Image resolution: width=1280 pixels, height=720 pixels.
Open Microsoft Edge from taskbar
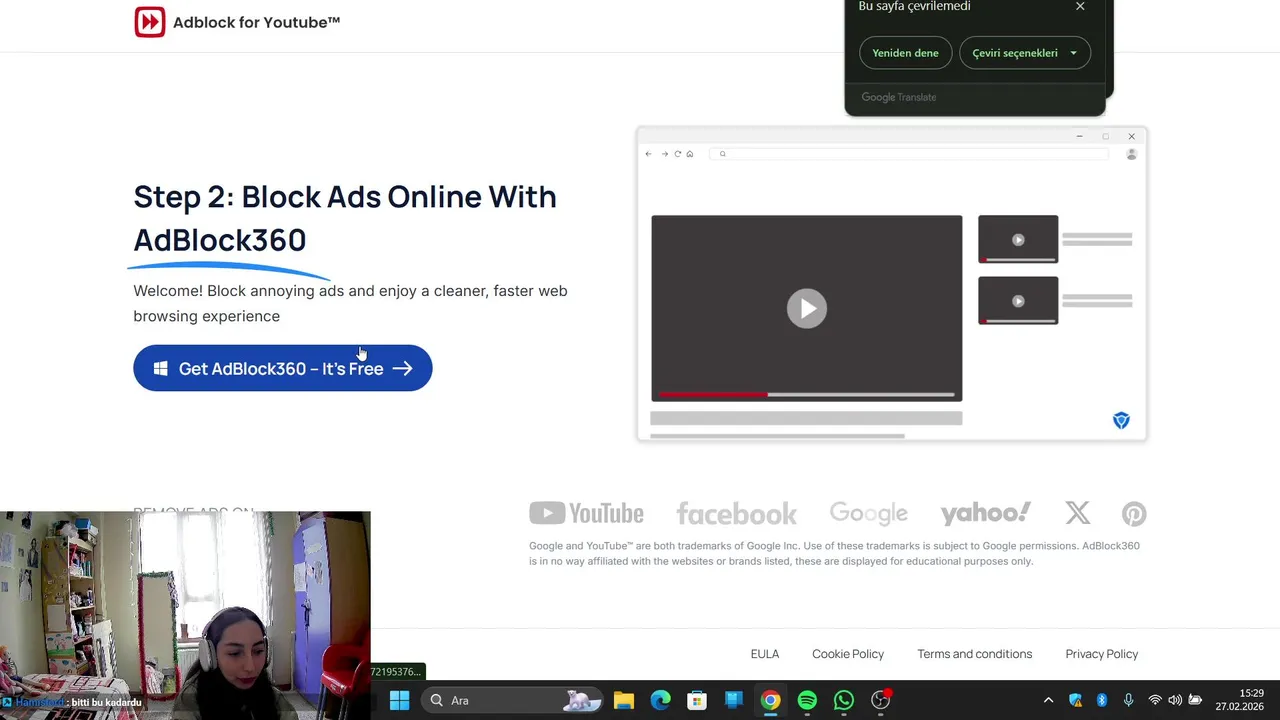[x=661, y=700]
